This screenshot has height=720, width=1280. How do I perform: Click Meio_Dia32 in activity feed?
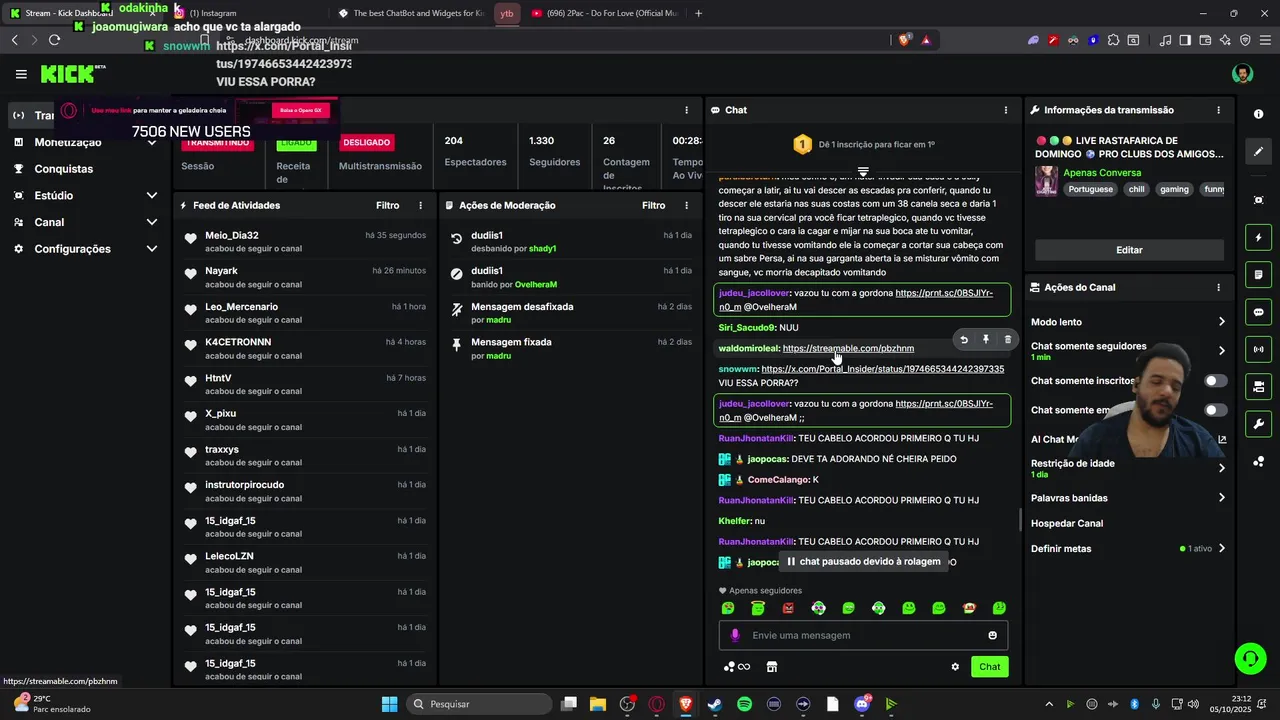click(232, 235)
